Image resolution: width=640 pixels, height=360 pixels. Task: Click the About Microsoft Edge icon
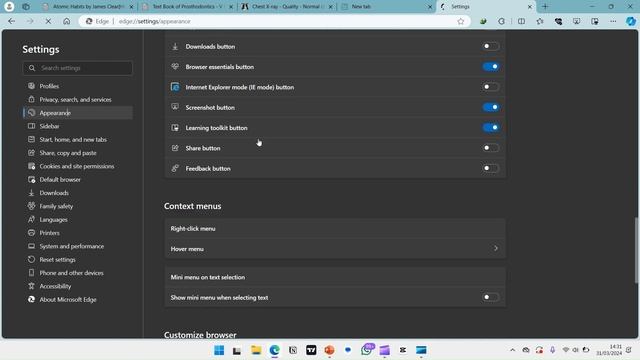31,300
